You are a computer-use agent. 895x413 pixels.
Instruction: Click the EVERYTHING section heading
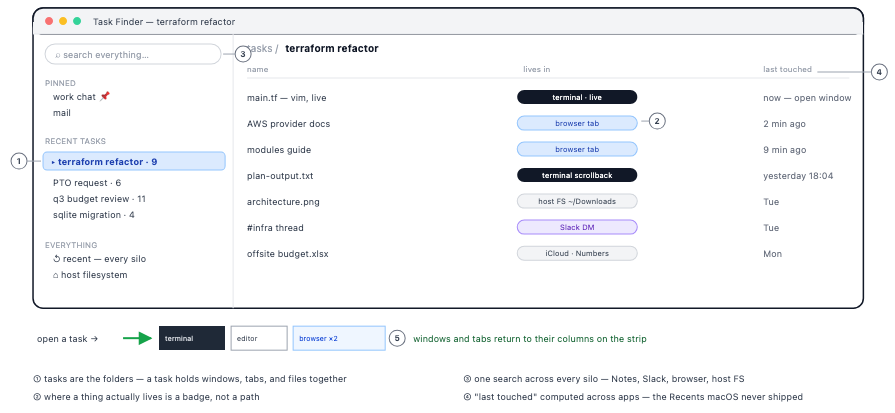click(71, 245)
